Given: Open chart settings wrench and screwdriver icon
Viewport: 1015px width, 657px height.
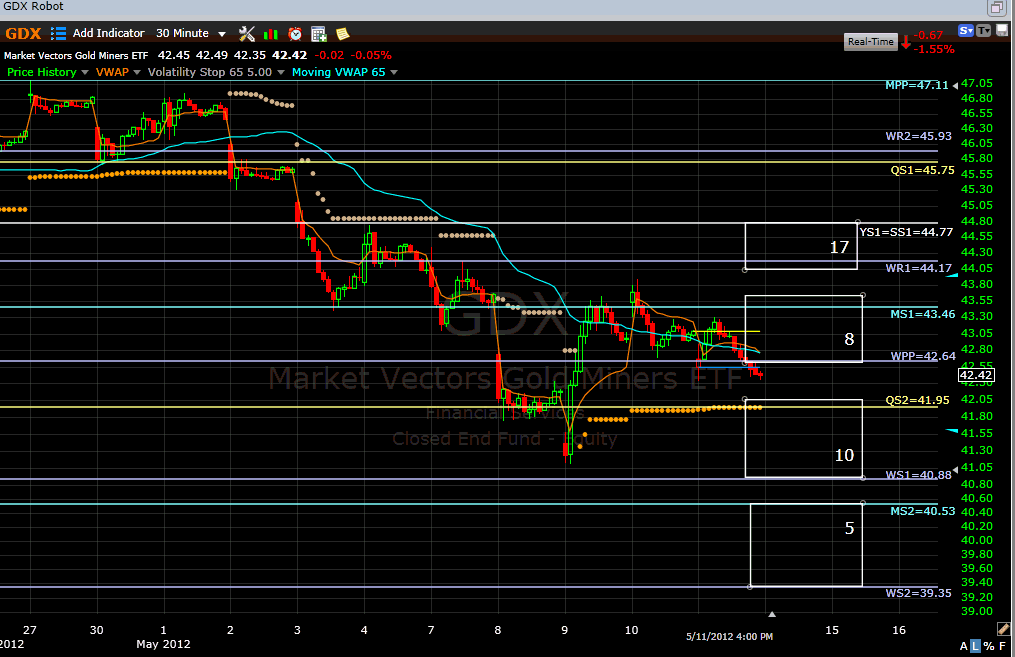Looking at the screenshot, I should pos(247,34).
